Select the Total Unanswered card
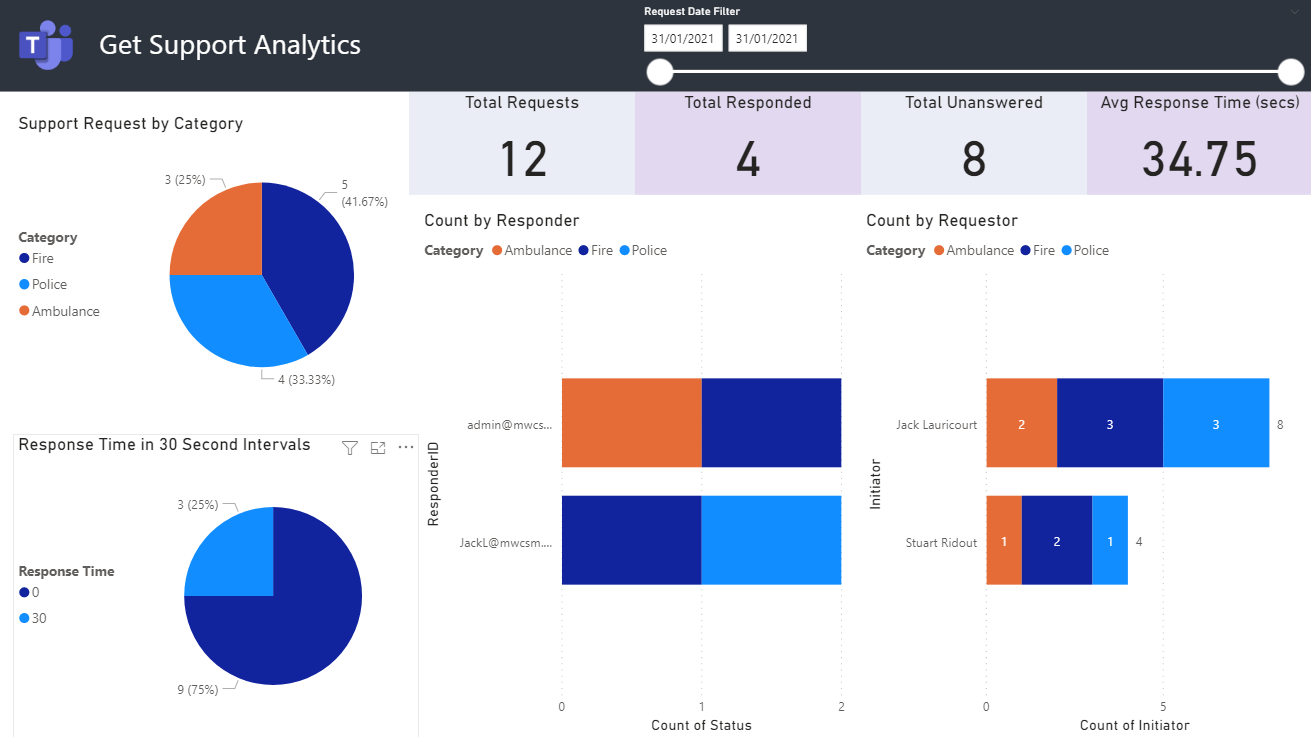 (x=974, y=143)
